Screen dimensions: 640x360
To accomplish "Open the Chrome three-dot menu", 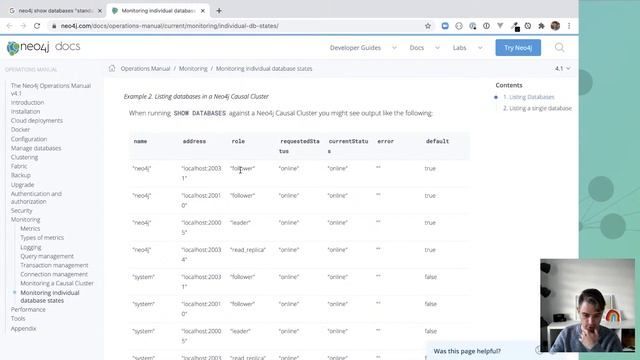I will tap(569, 26).
